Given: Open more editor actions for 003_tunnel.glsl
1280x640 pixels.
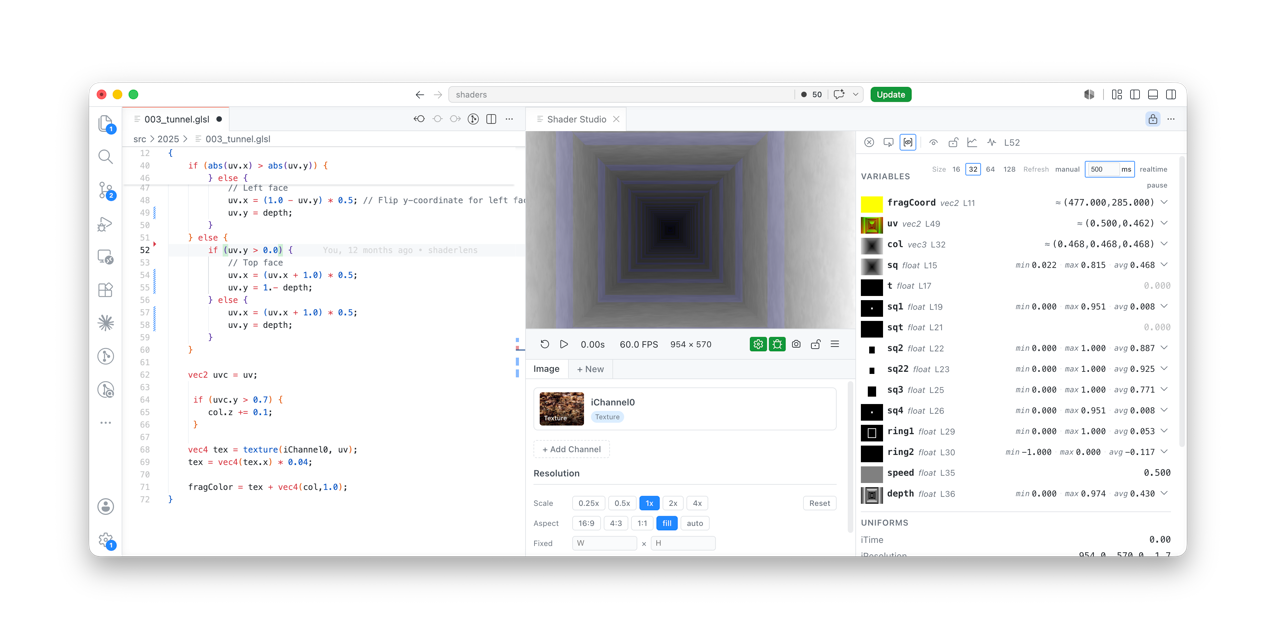Looking at the screenshot, I should [x=510, y=119].
